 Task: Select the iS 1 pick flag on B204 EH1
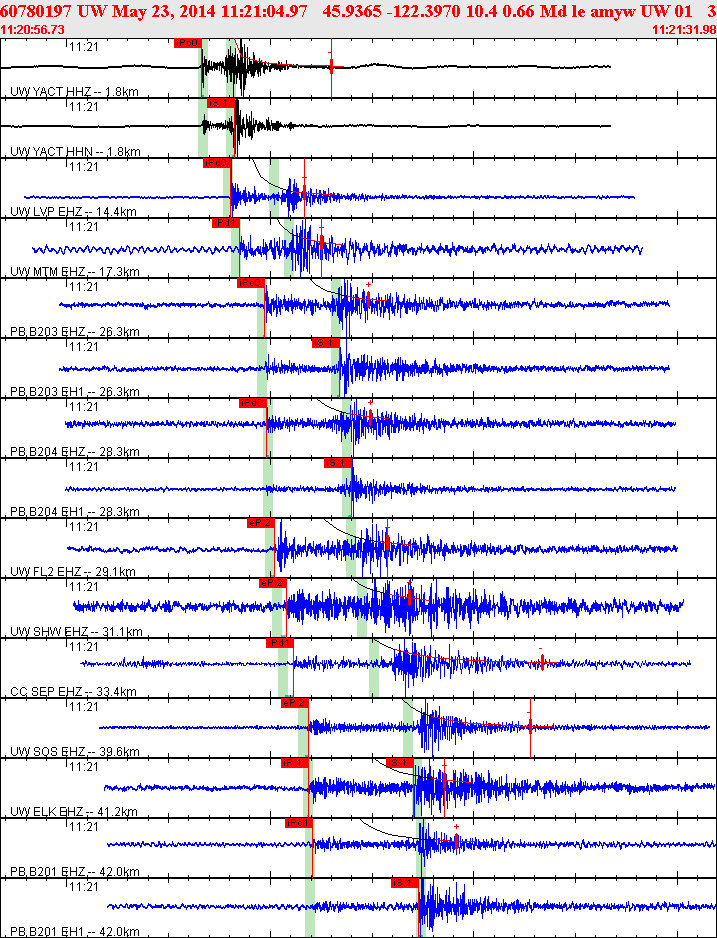point(338,463)
